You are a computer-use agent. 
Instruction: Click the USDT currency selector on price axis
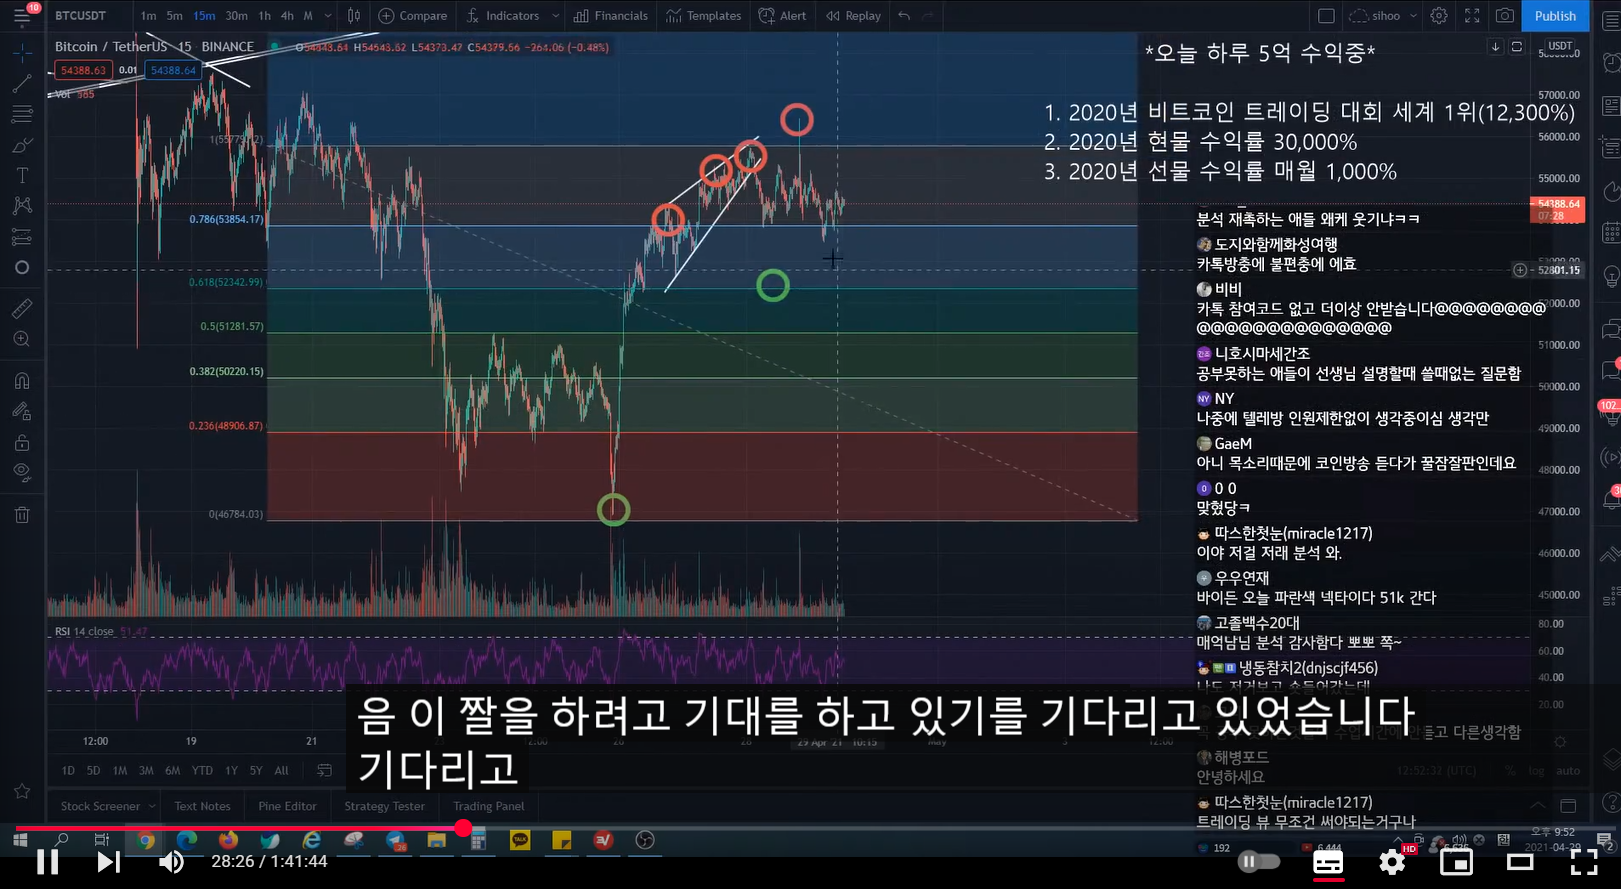point(1560,46)
